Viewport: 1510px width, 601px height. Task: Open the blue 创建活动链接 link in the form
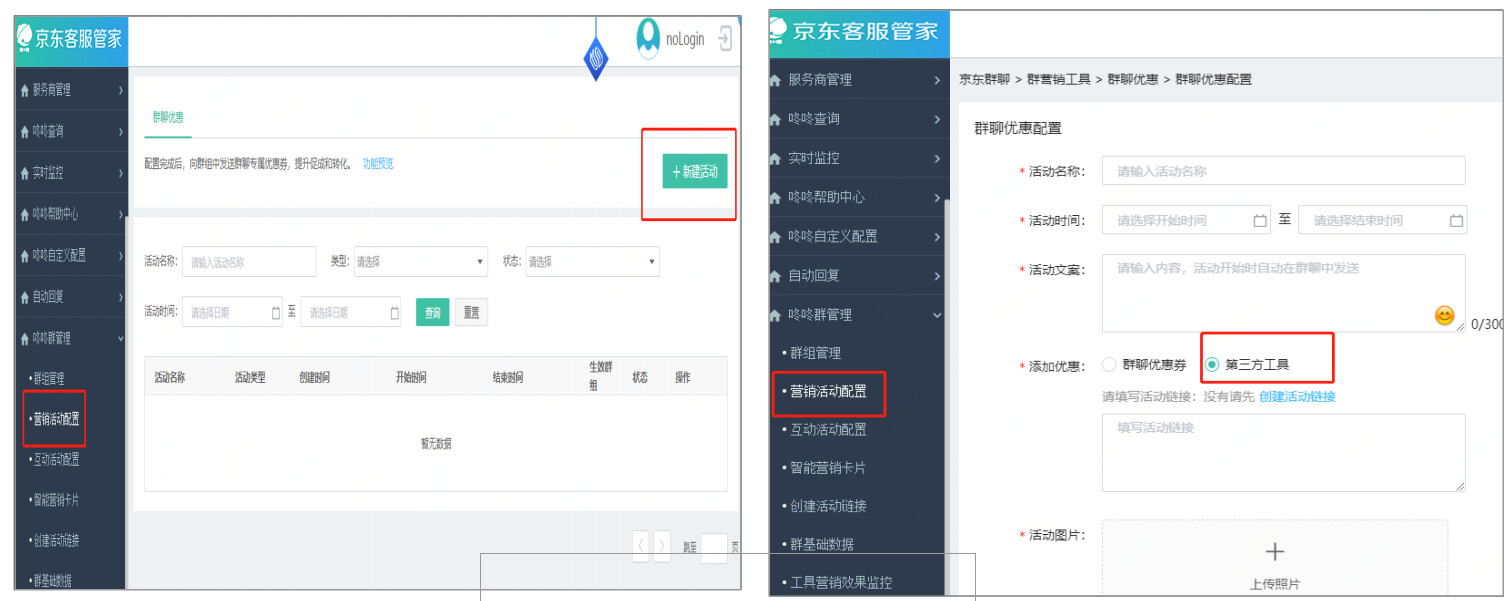[x=1297, y=397]
